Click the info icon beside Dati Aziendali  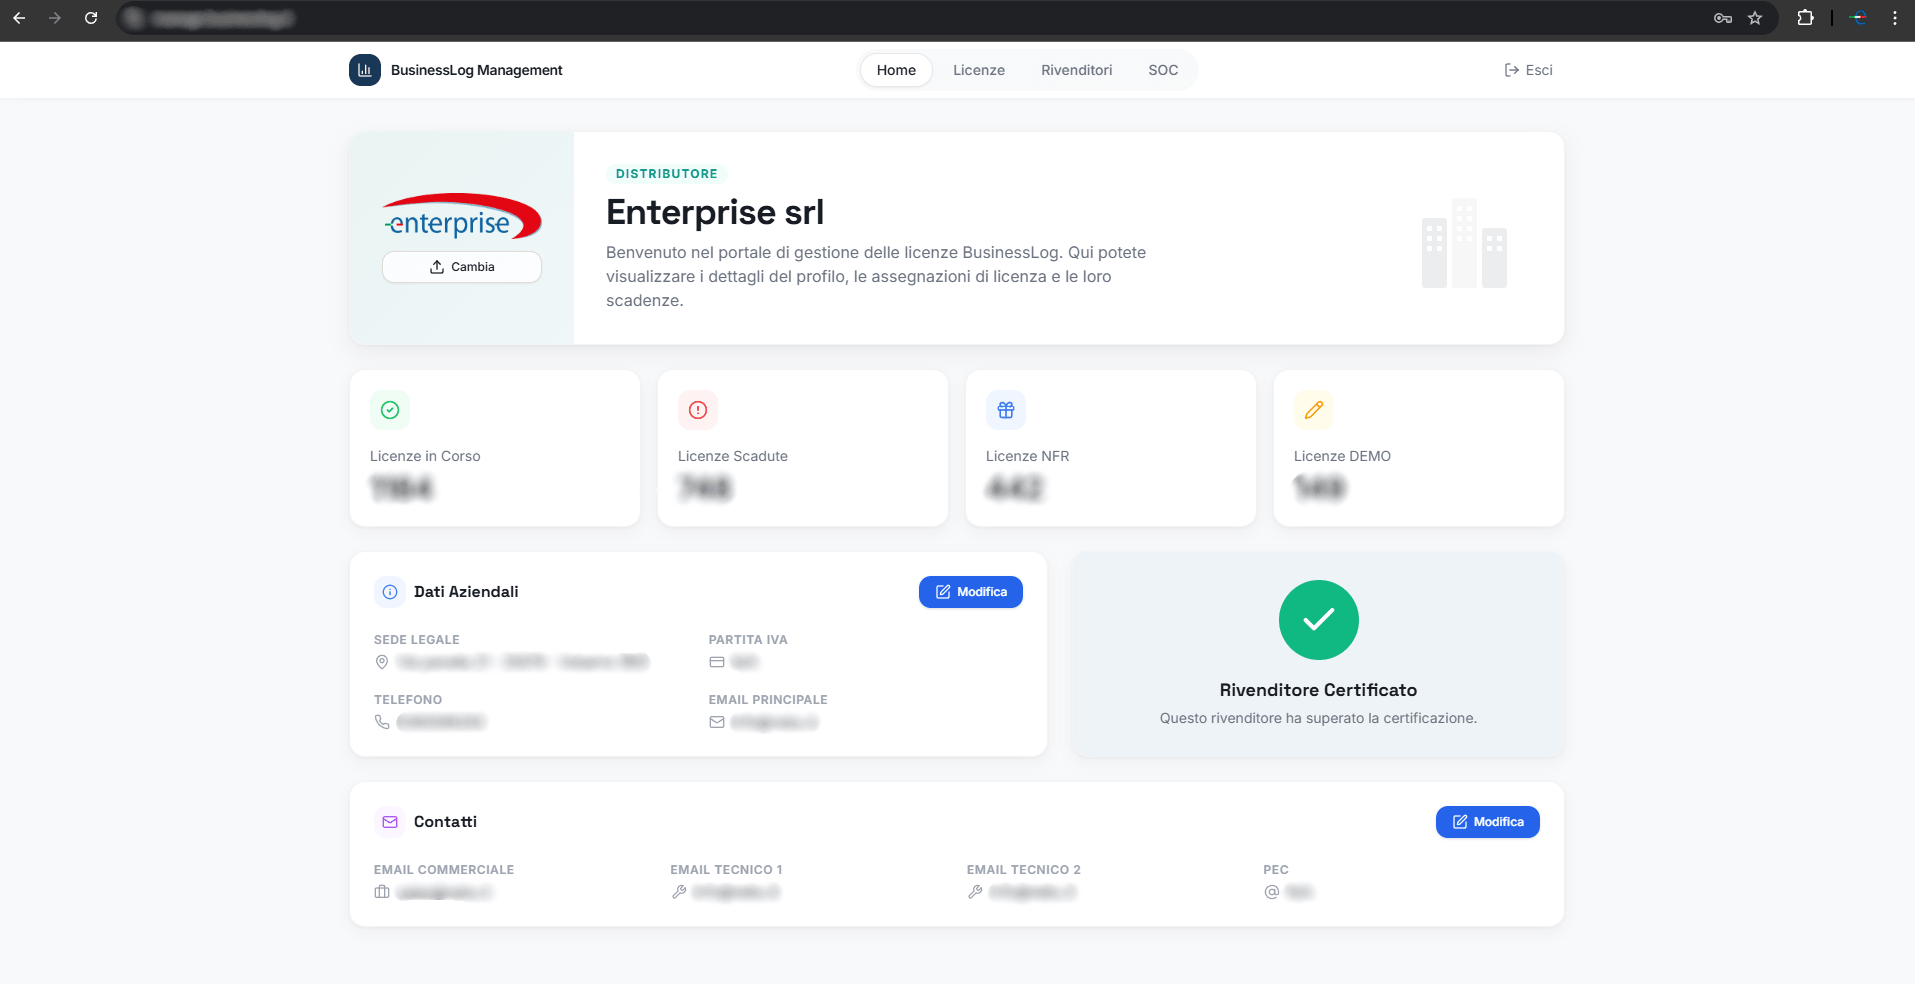(389, 592)
